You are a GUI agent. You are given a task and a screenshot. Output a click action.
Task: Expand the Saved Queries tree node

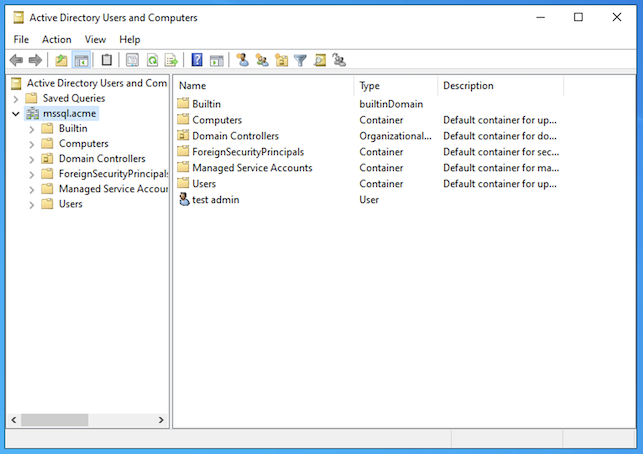[x=16, y=98]
